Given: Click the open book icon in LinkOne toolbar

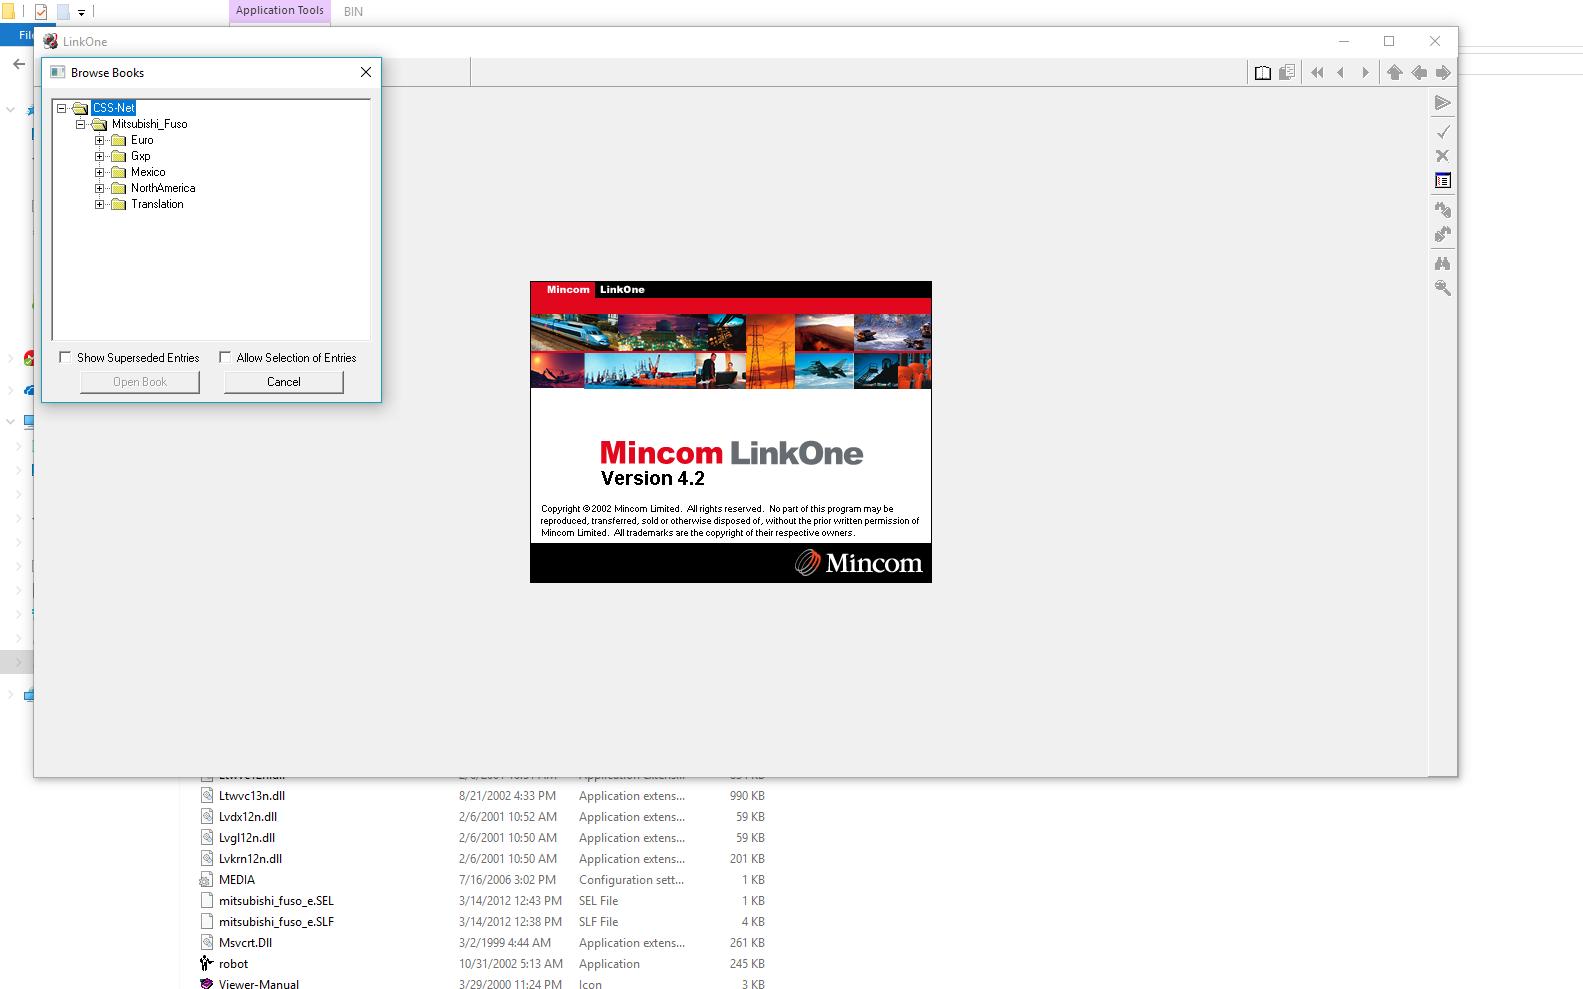Looking at the screenshot, I should point(1263,72).
